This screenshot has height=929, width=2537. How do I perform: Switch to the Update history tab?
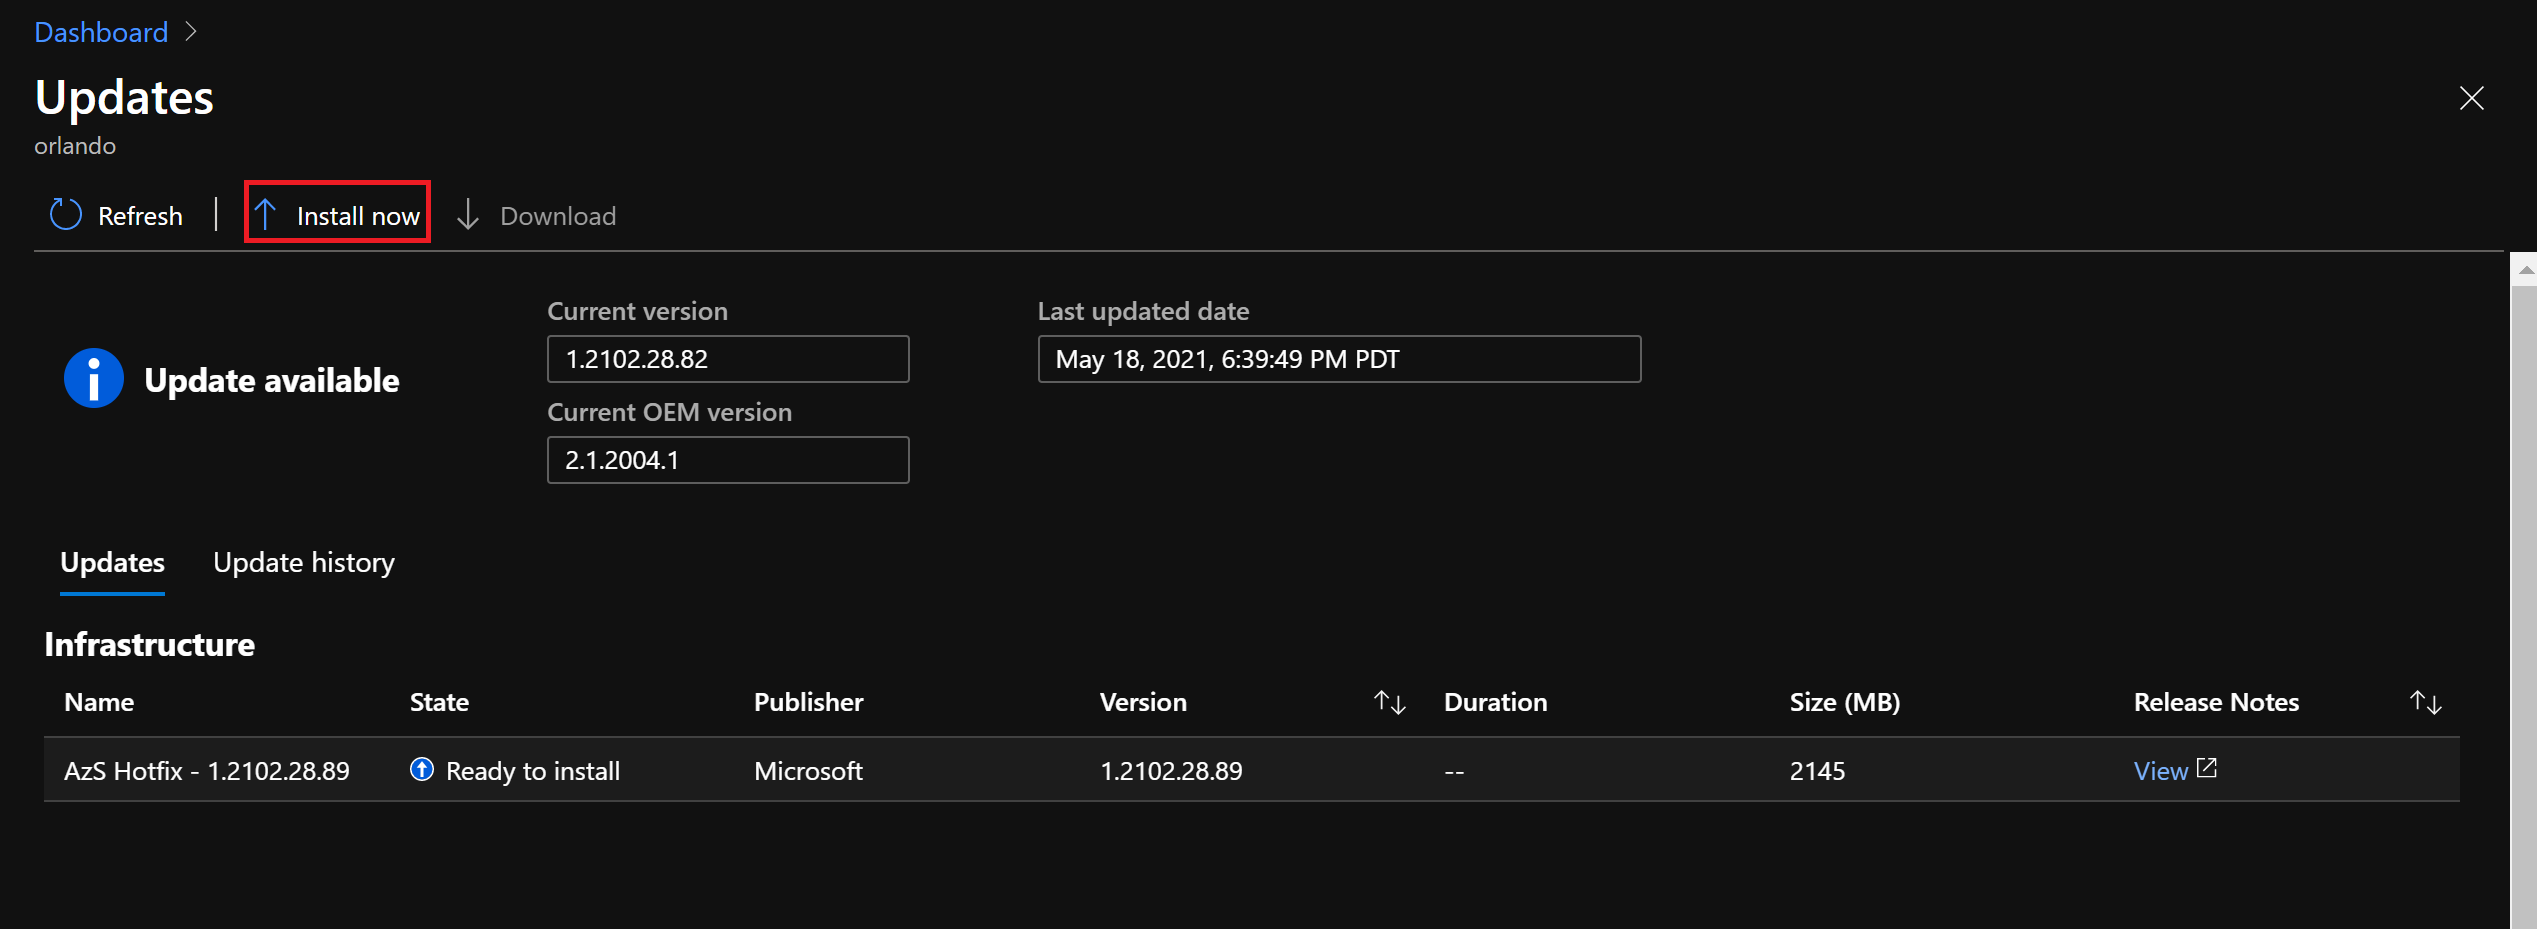304,562
